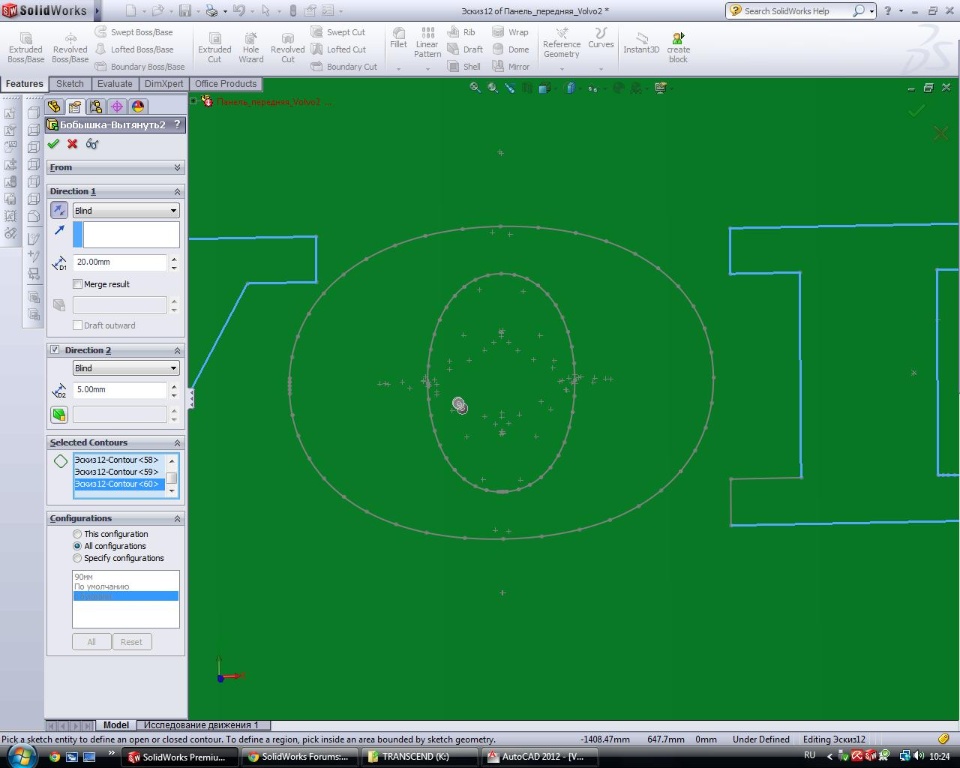Image resolution: width=960 pixels, height=768 pixels.
Task: Collapse the Selected Contours section
Action: tap(178, 443)
